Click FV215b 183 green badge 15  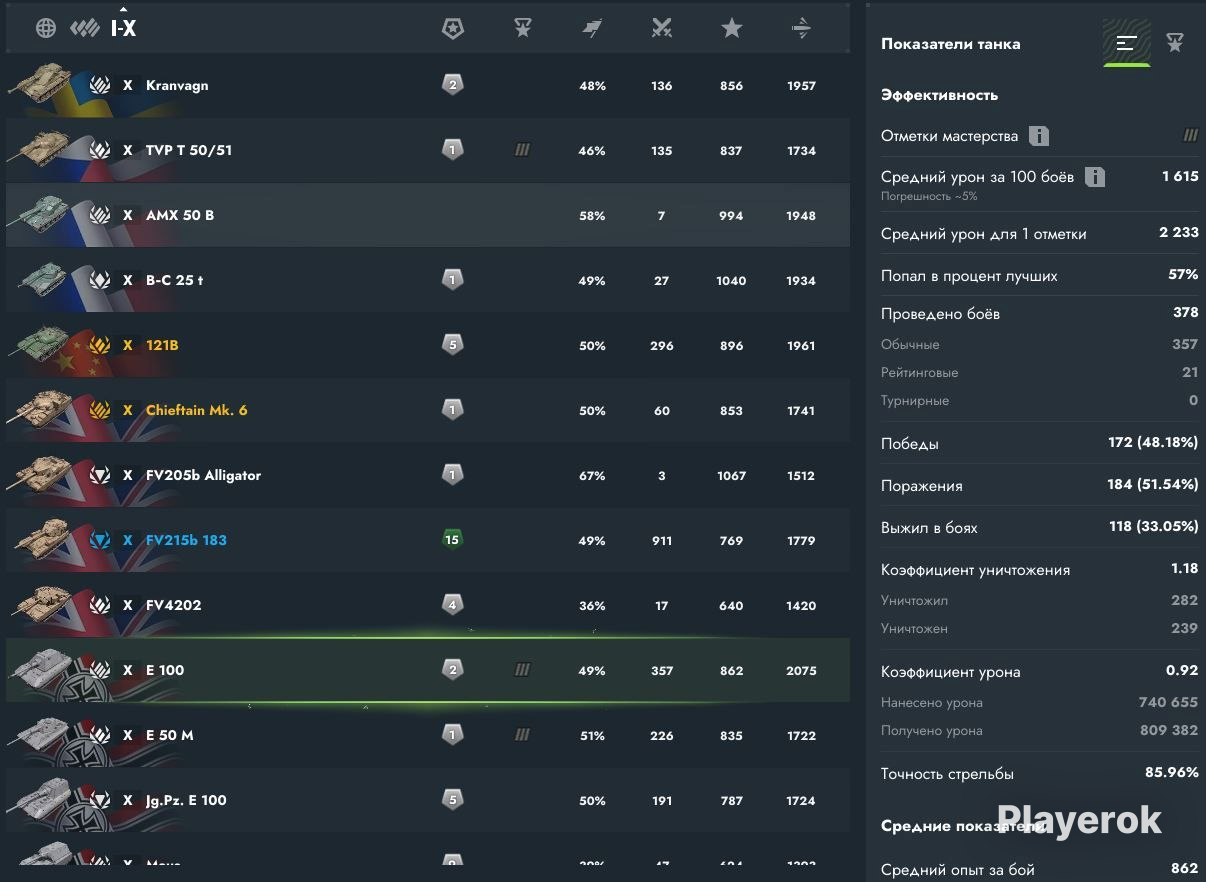(452, 540)
